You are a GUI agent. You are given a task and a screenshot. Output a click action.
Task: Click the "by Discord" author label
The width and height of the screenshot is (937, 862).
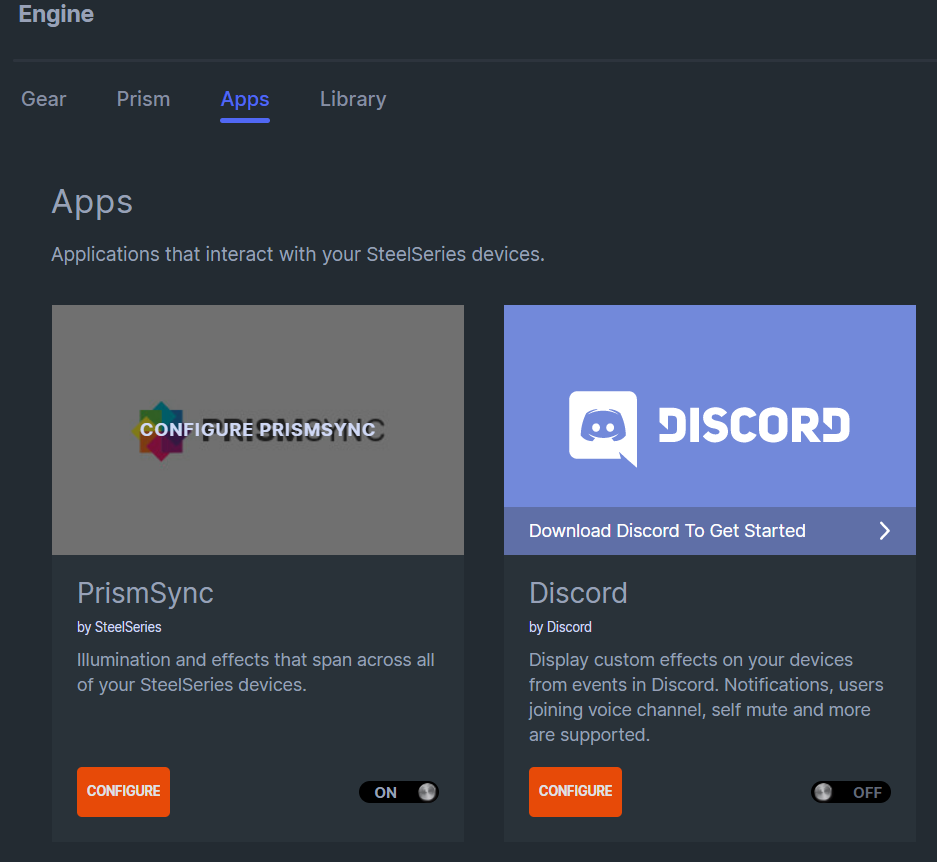click(560, 627)
